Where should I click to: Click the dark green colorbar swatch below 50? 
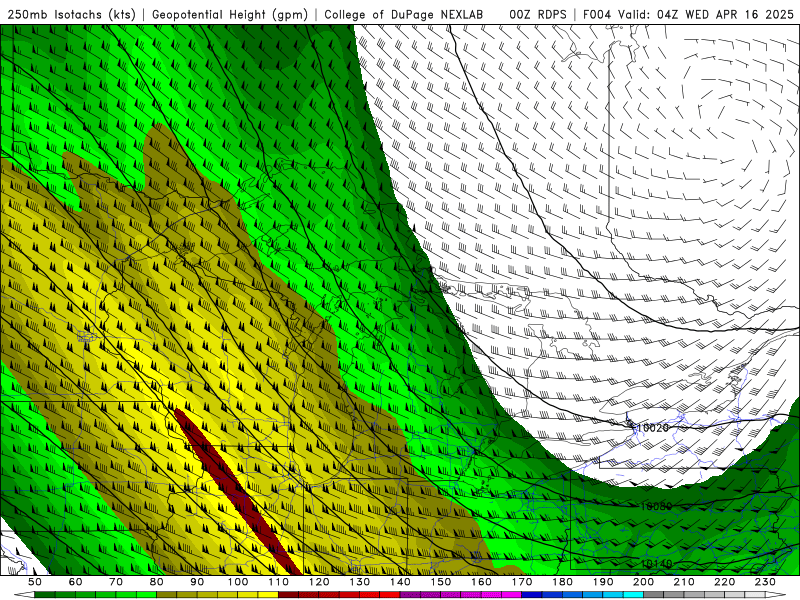click(x=45, y=595)
